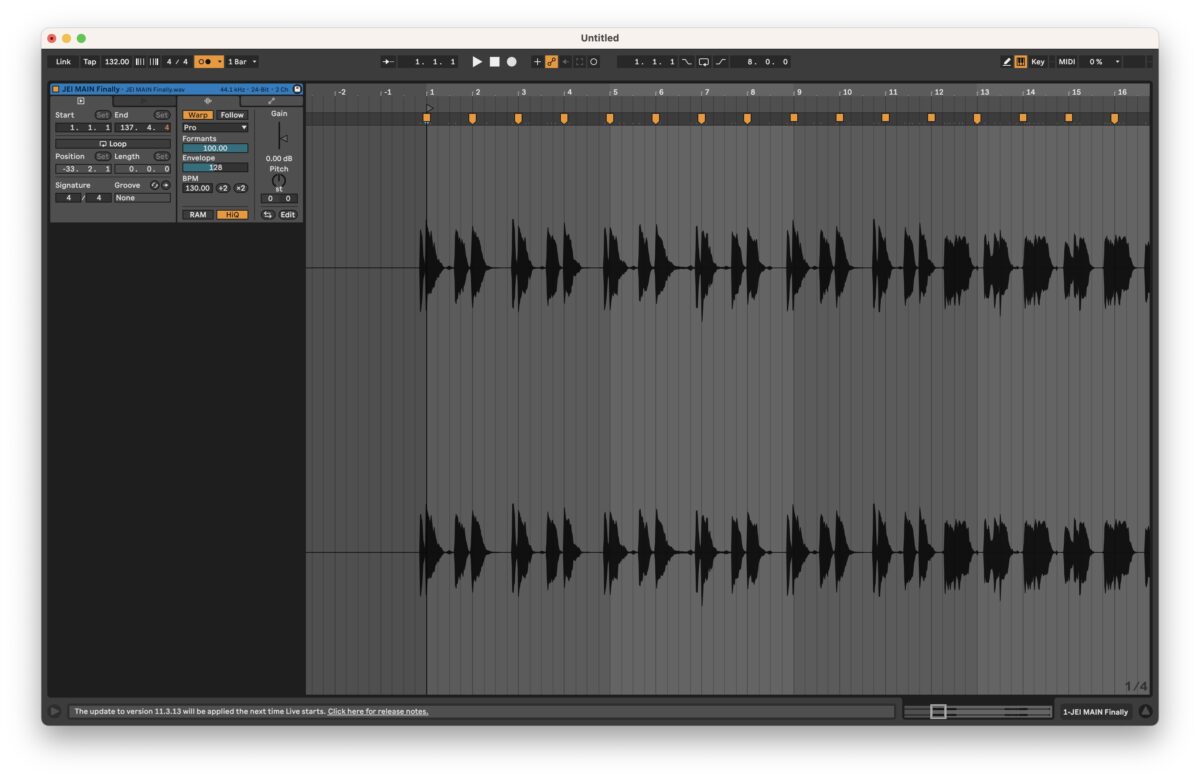Toggle the Punch-Out switch
1200x780 pixels.
coord(720,62)
